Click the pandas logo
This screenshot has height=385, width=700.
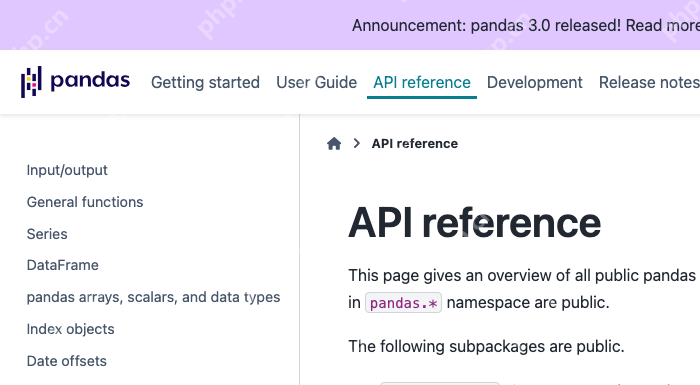point(75,82)
